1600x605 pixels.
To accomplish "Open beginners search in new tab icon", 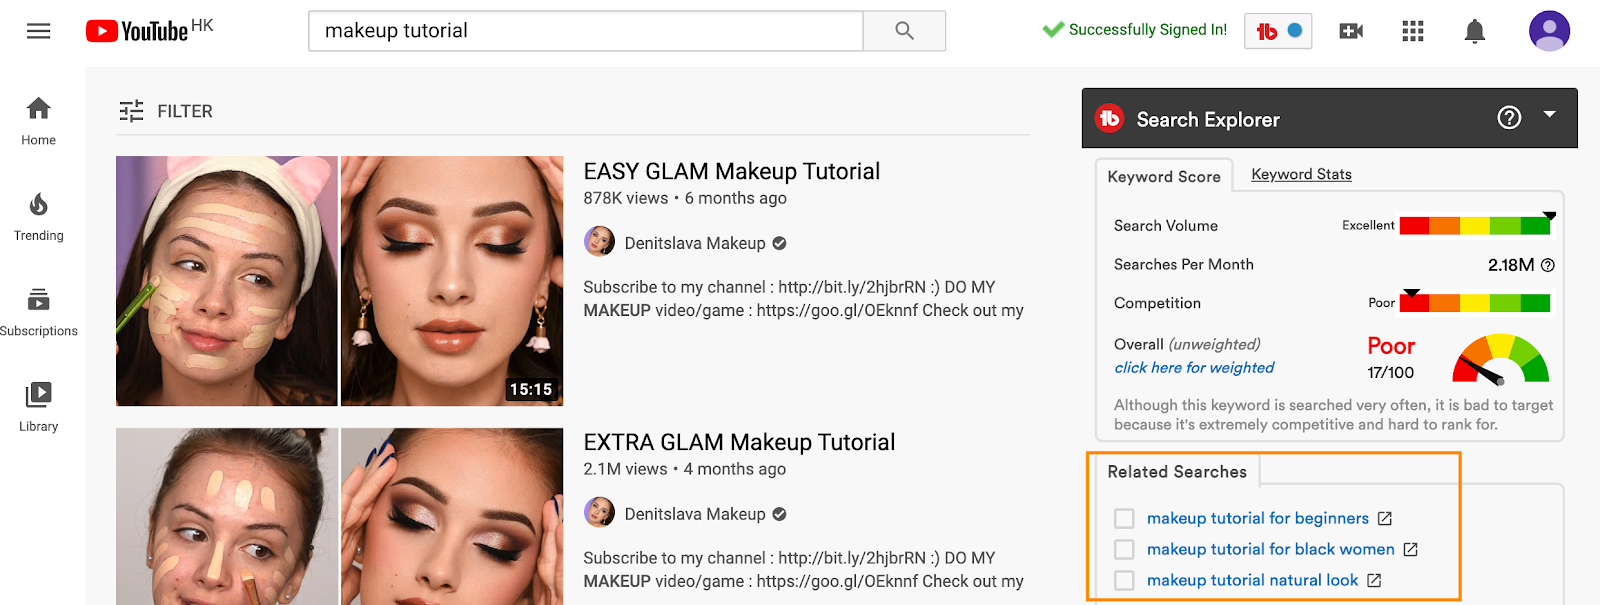I will click(x=1385, y=519).
